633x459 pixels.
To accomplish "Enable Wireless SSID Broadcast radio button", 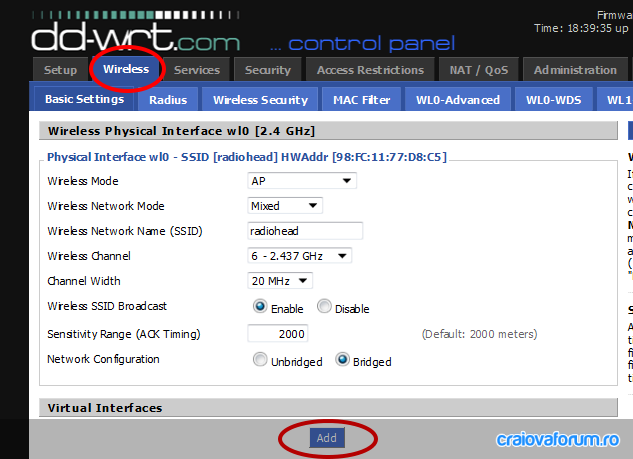I will (260, 306).
